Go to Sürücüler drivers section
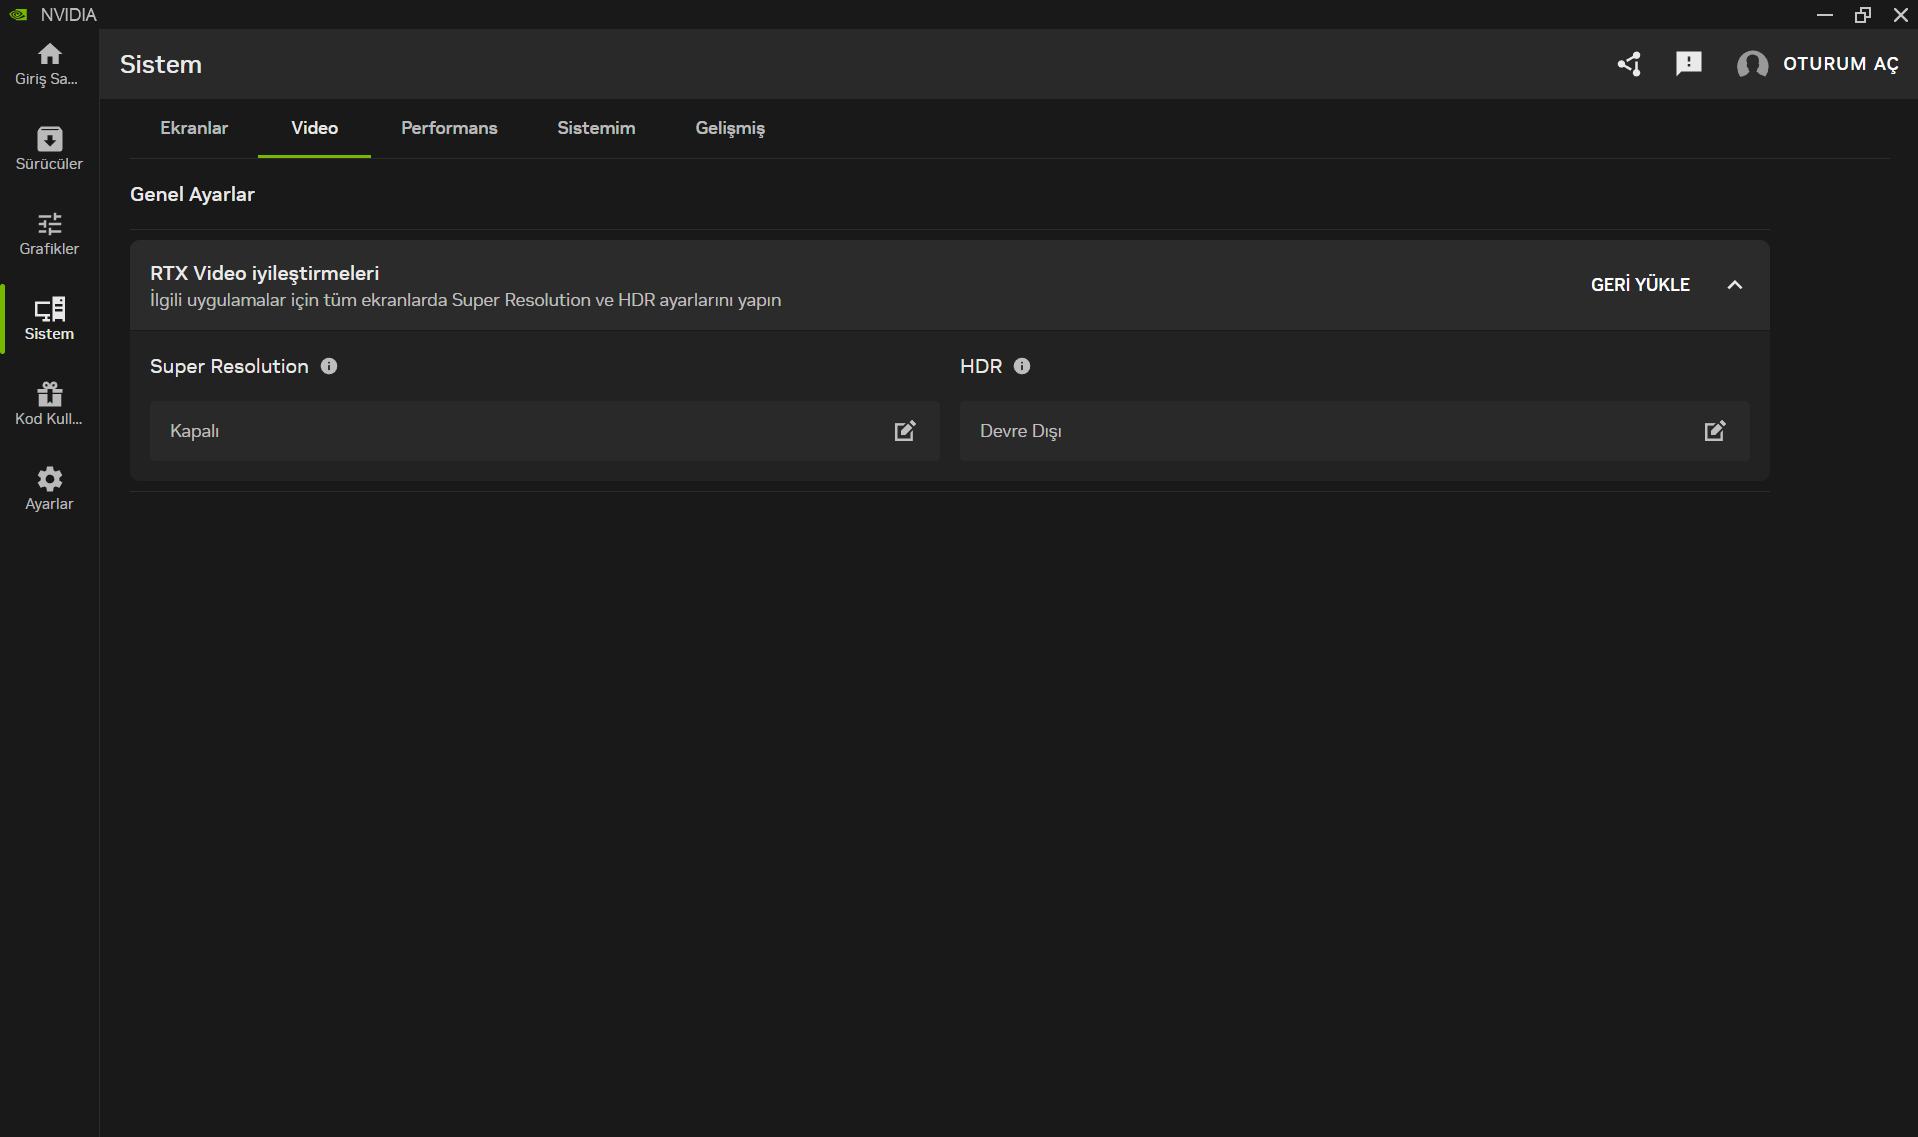Screen dimensions: 1918x1137 (x=49, y=149)
